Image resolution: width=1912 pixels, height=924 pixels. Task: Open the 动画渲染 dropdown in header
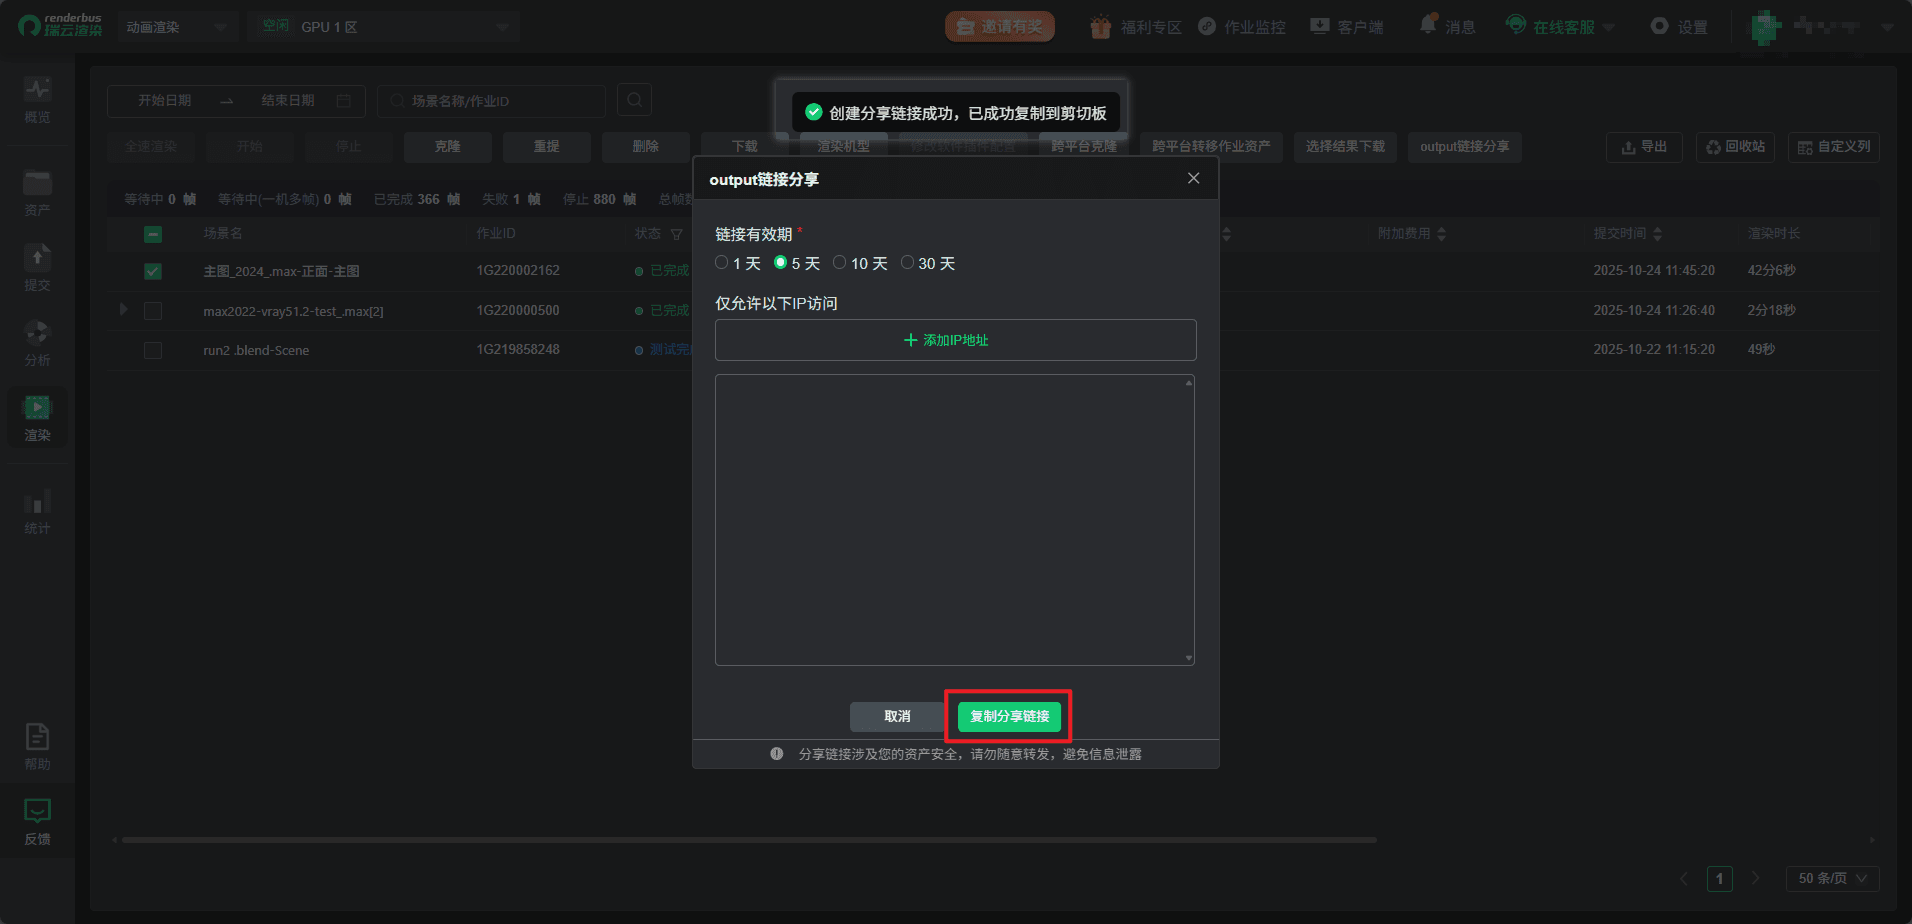tap(175, 27)
